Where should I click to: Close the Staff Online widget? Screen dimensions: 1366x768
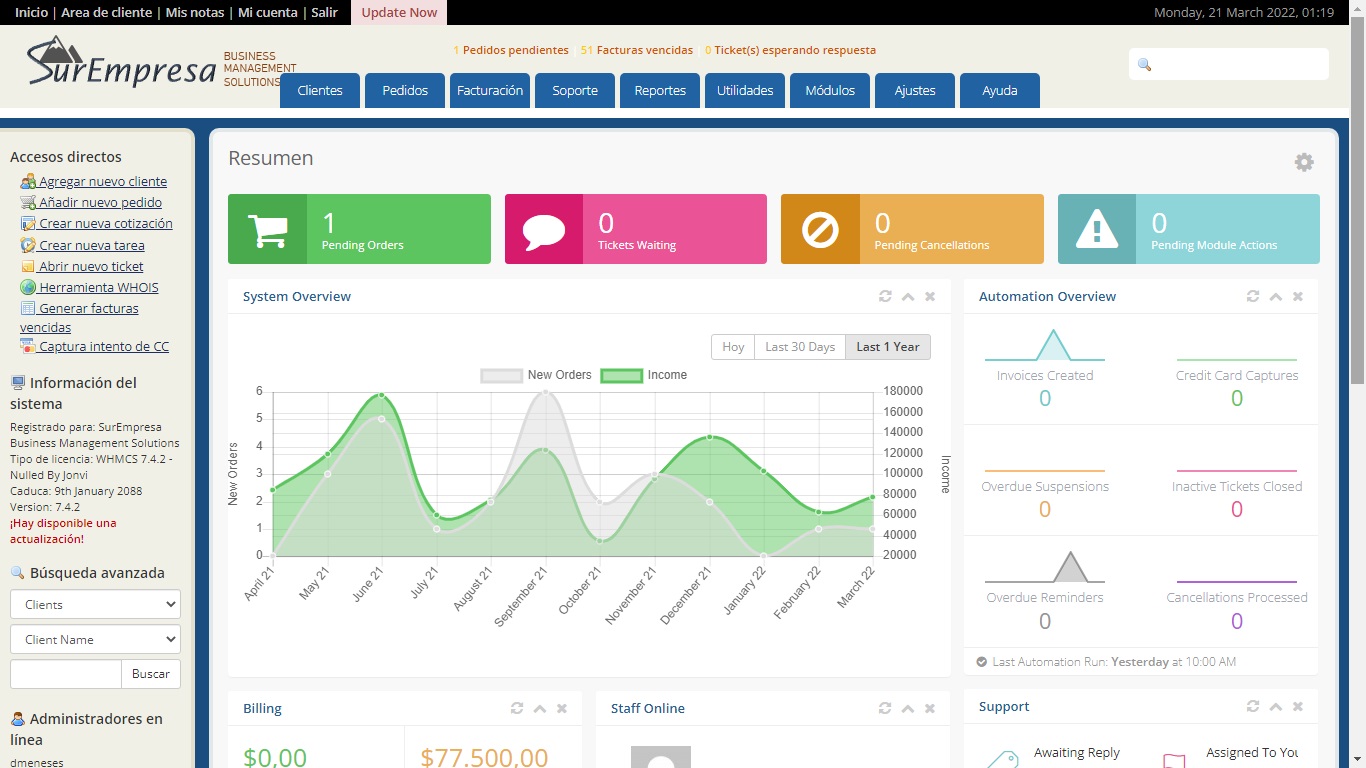click(930, 708)
